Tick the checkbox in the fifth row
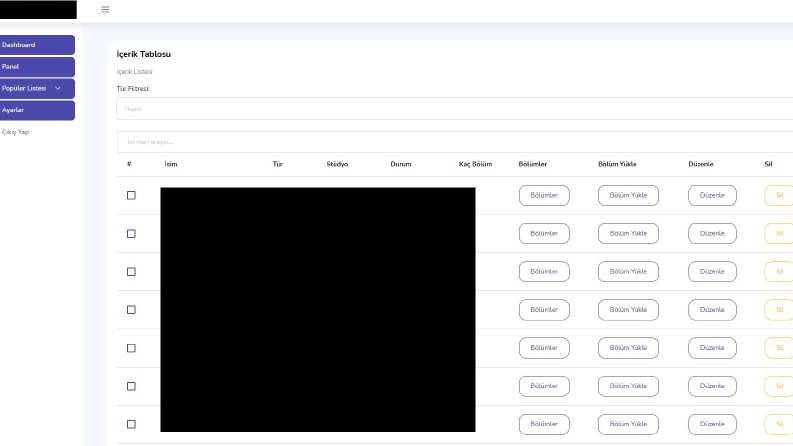Screen dimensions: 793x446 point(131,348)
